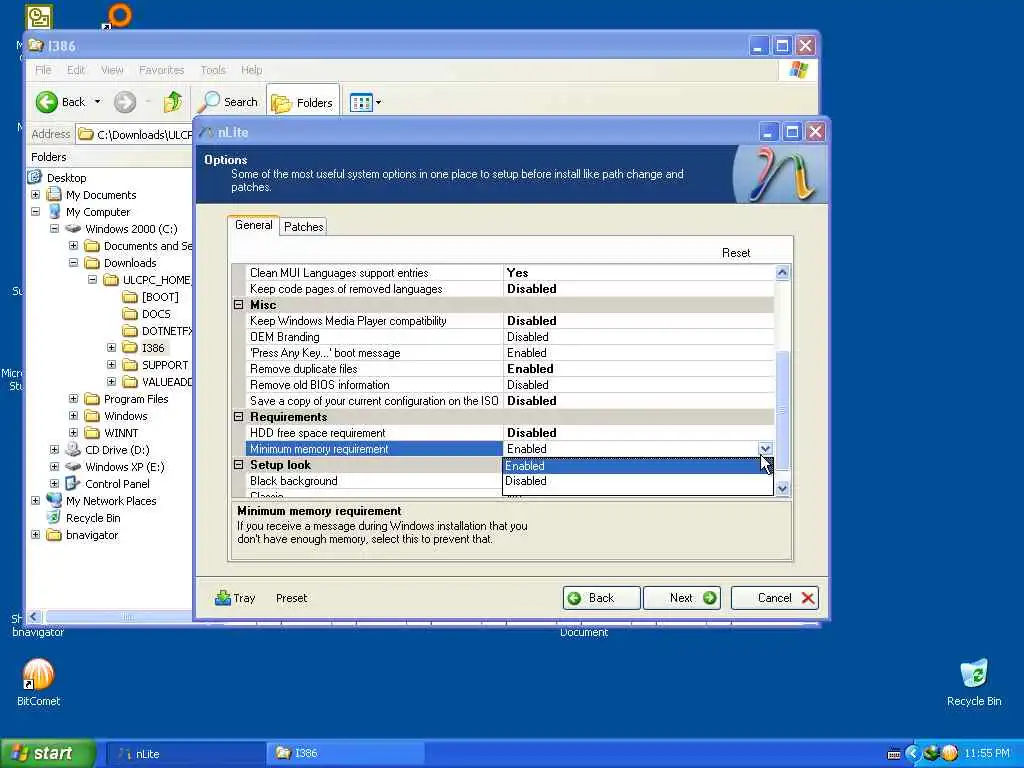Click the nLite taskbar button
The height and width of the screenshot is (768, 1024).
click(185, 754)
